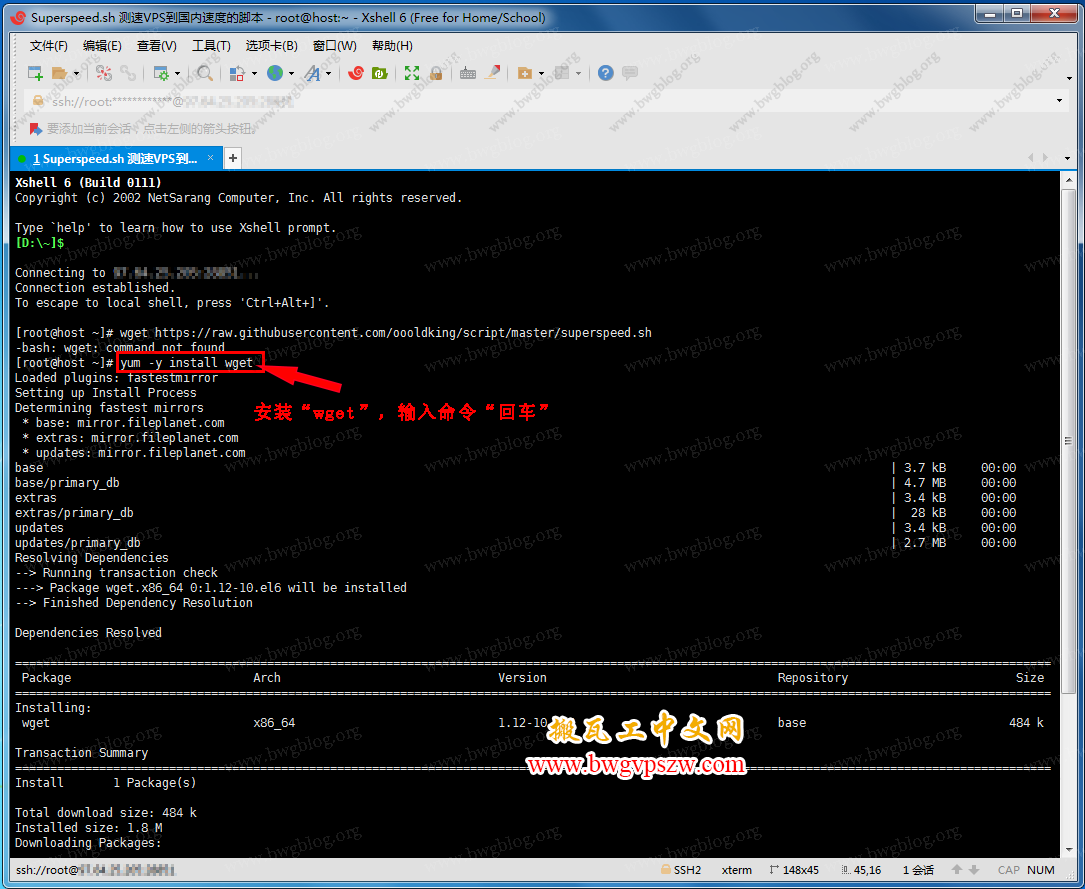Click the chat feedback bubble icon
Screen dimensions: 1085x889
coord(630,73)
